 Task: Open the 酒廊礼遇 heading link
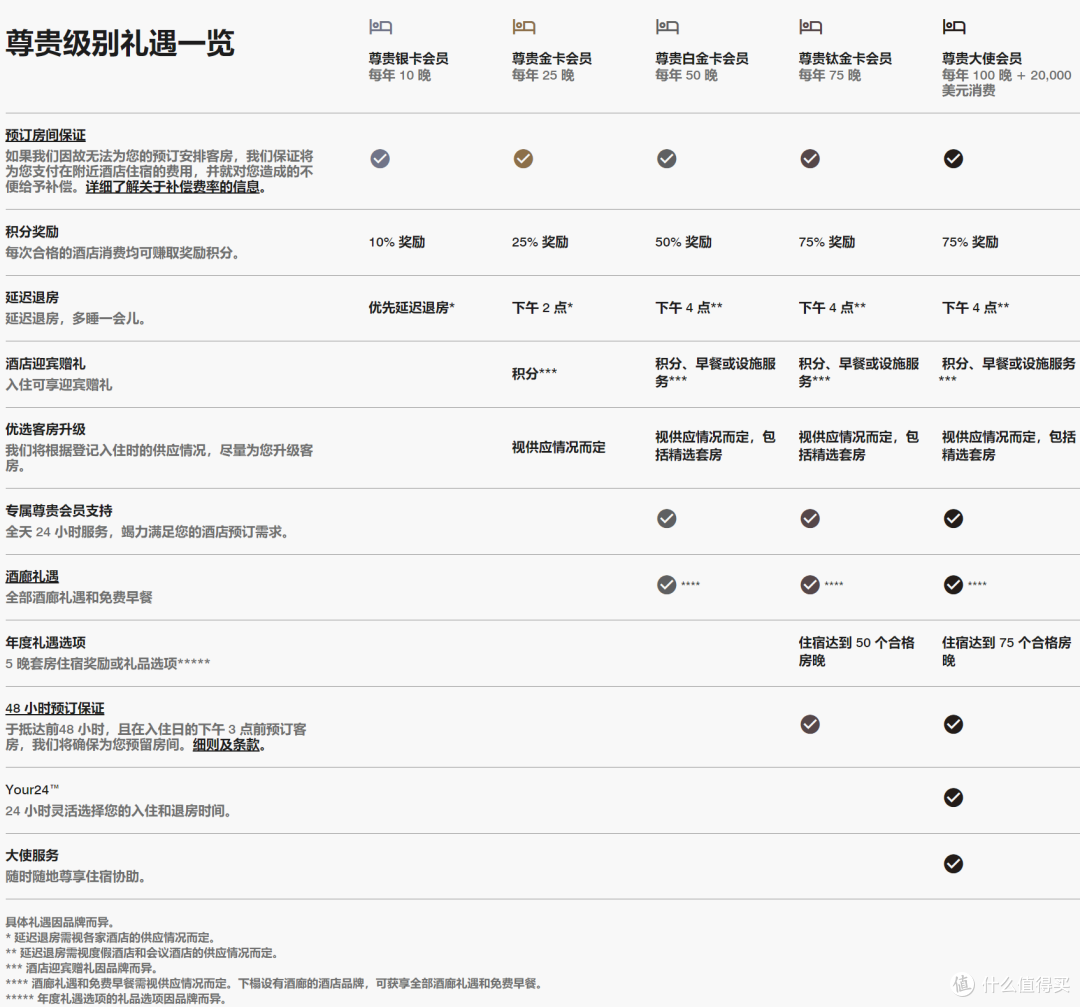click(32, 577)
